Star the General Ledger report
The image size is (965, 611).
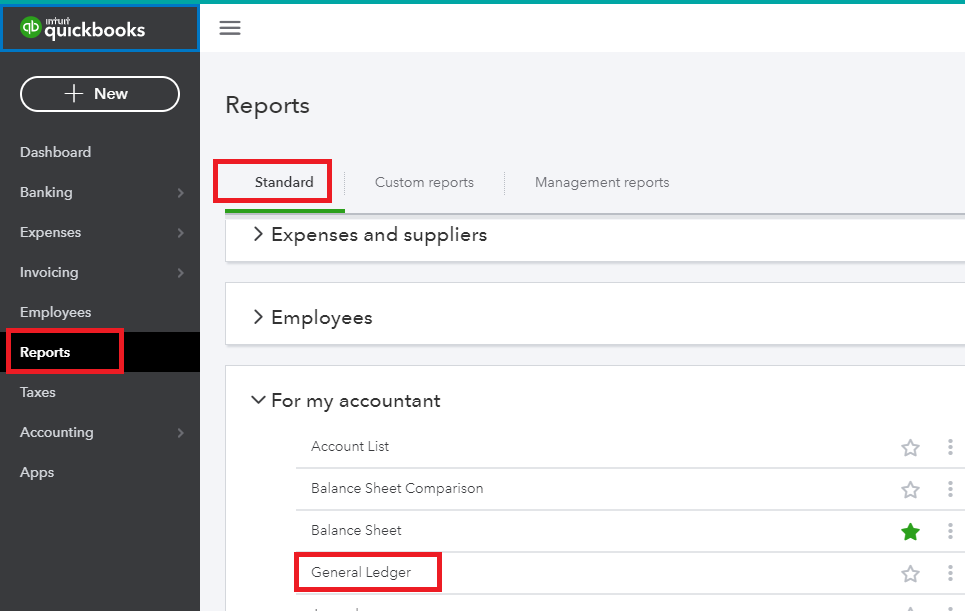[x=910, y=573]
